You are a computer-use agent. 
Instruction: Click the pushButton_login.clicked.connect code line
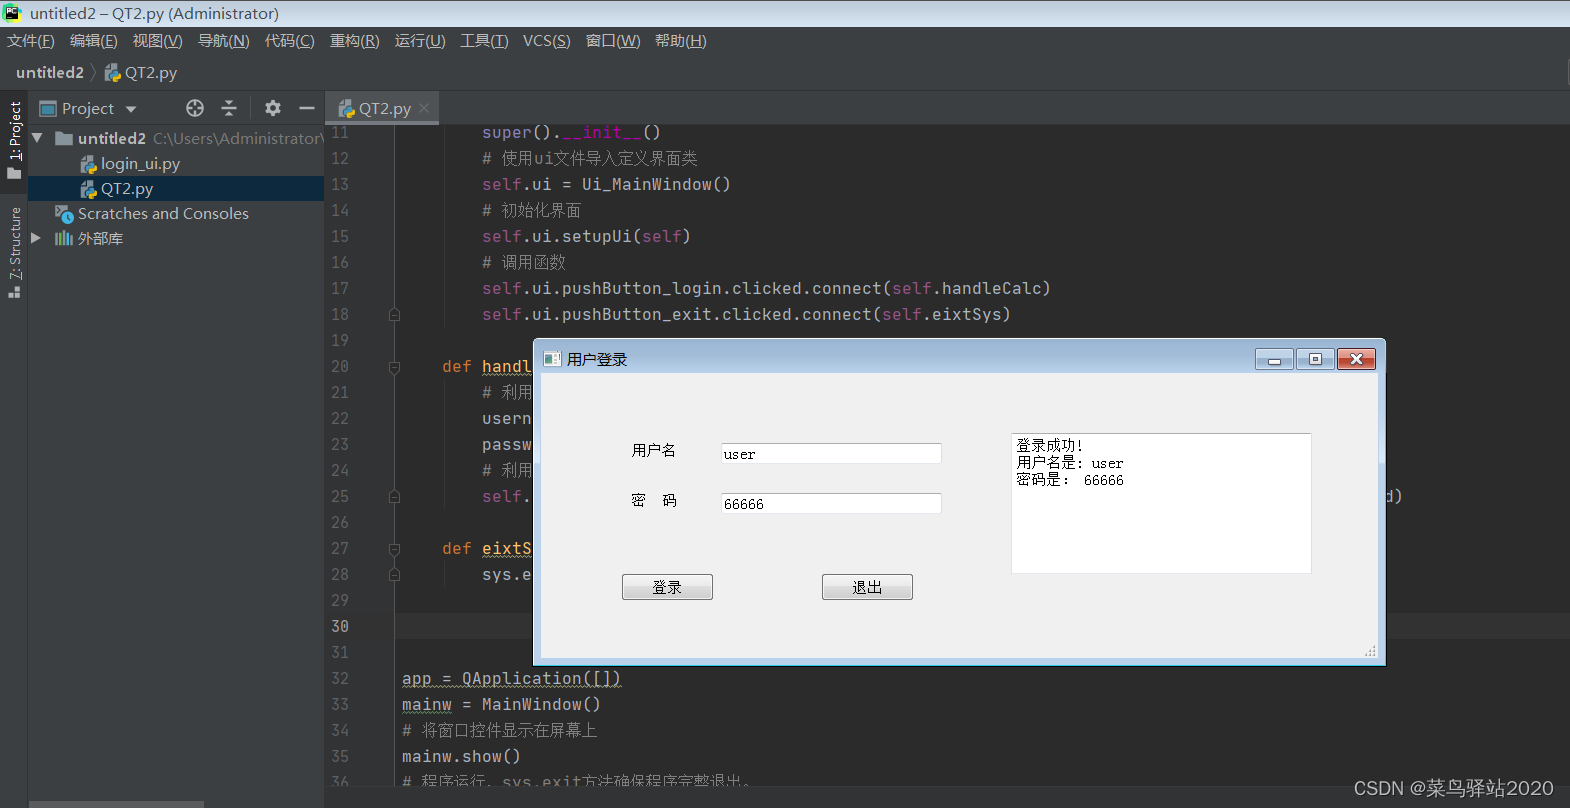(766, 289)
